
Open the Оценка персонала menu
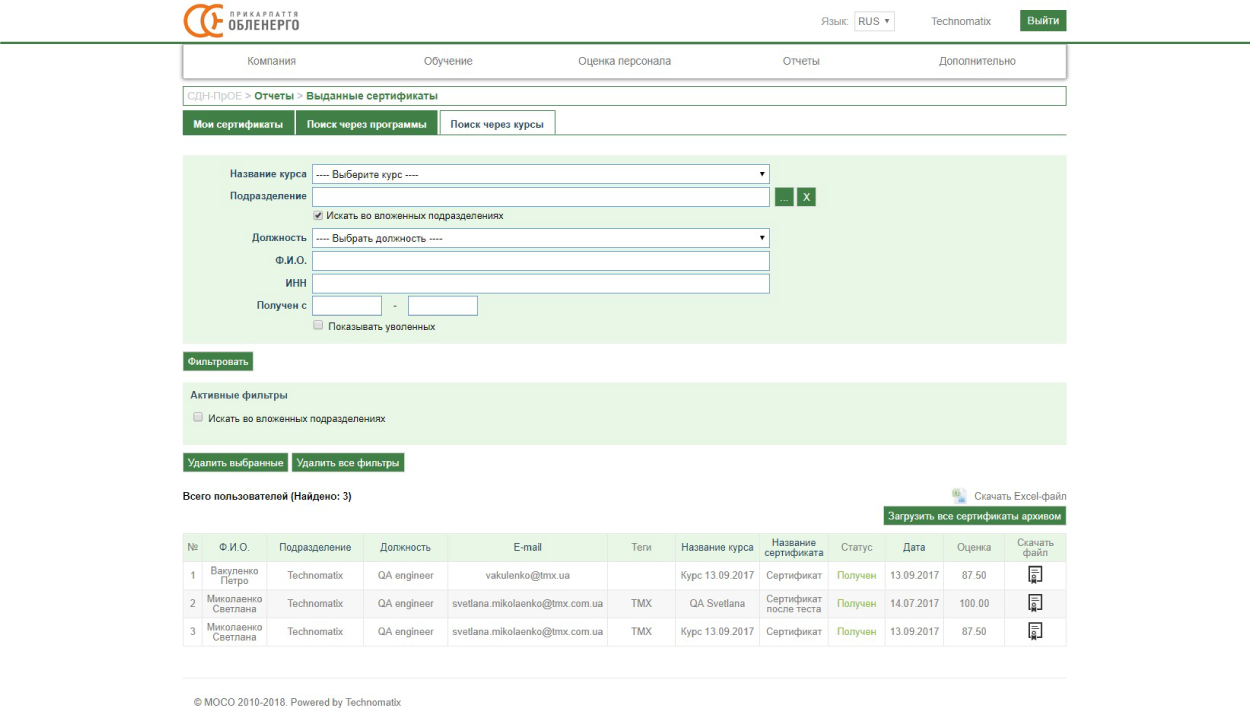tap(625, 61)
